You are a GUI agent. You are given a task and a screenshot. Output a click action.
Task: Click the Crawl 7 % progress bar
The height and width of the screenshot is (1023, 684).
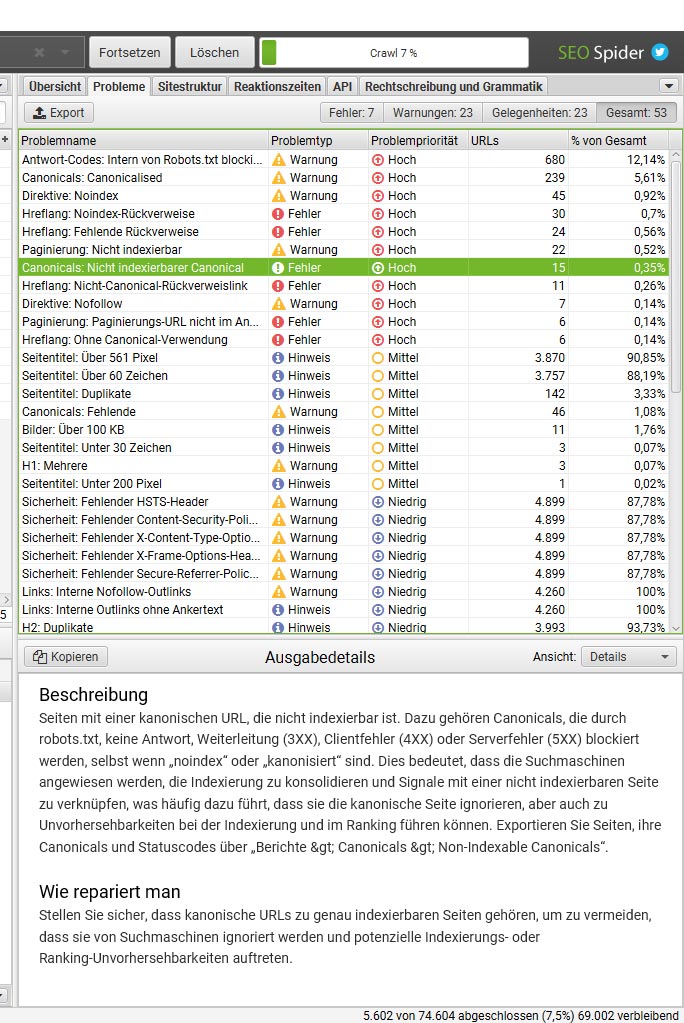tap(393, 52)
